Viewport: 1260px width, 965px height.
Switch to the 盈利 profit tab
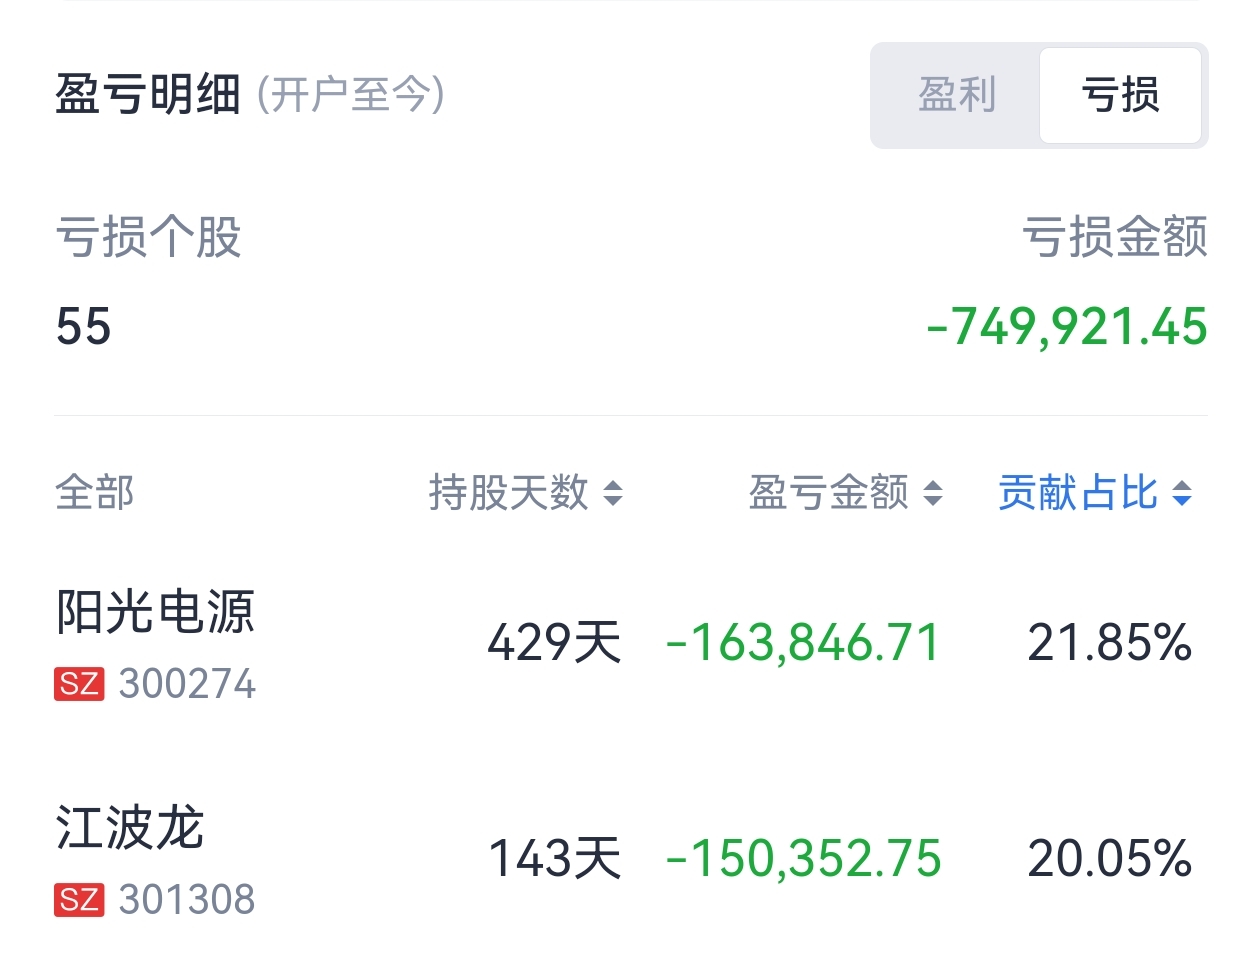[x=957, y=96]
